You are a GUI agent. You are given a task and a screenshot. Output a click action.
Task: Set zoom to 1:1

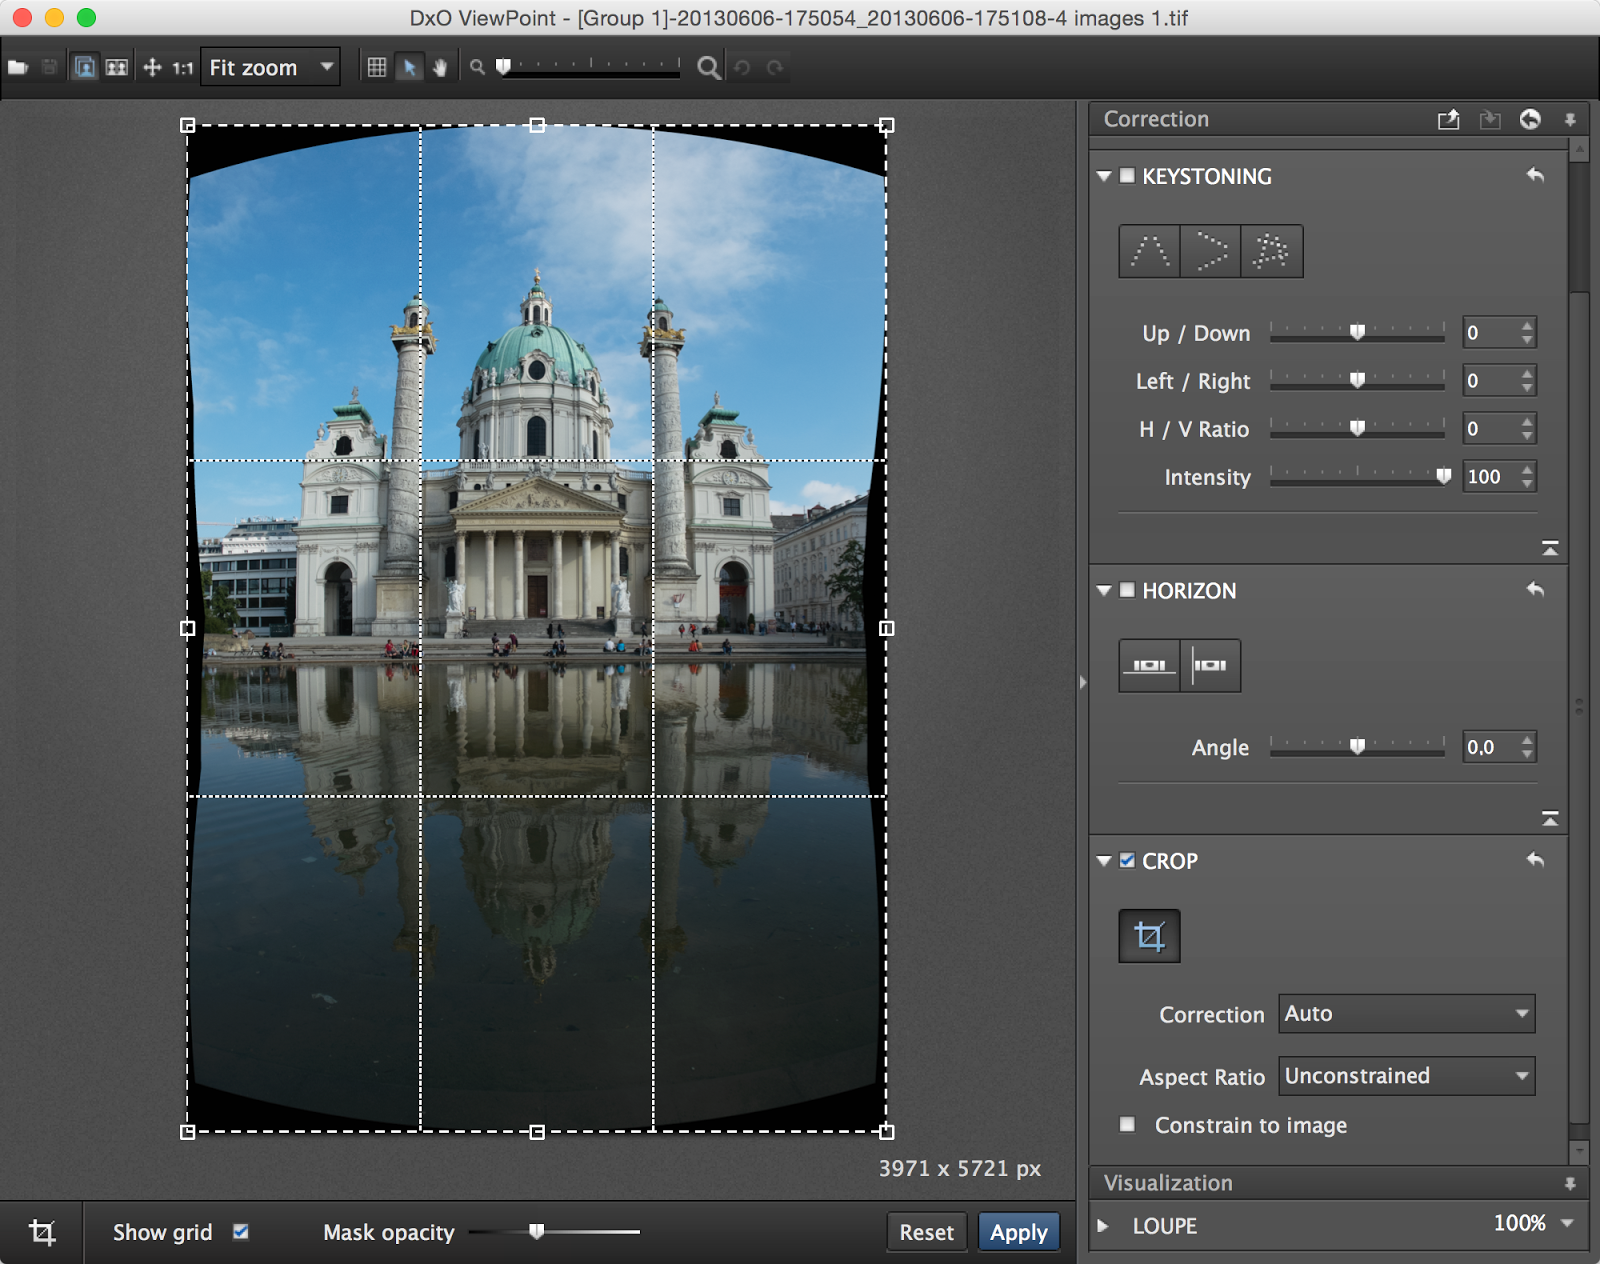click(182, 68)
